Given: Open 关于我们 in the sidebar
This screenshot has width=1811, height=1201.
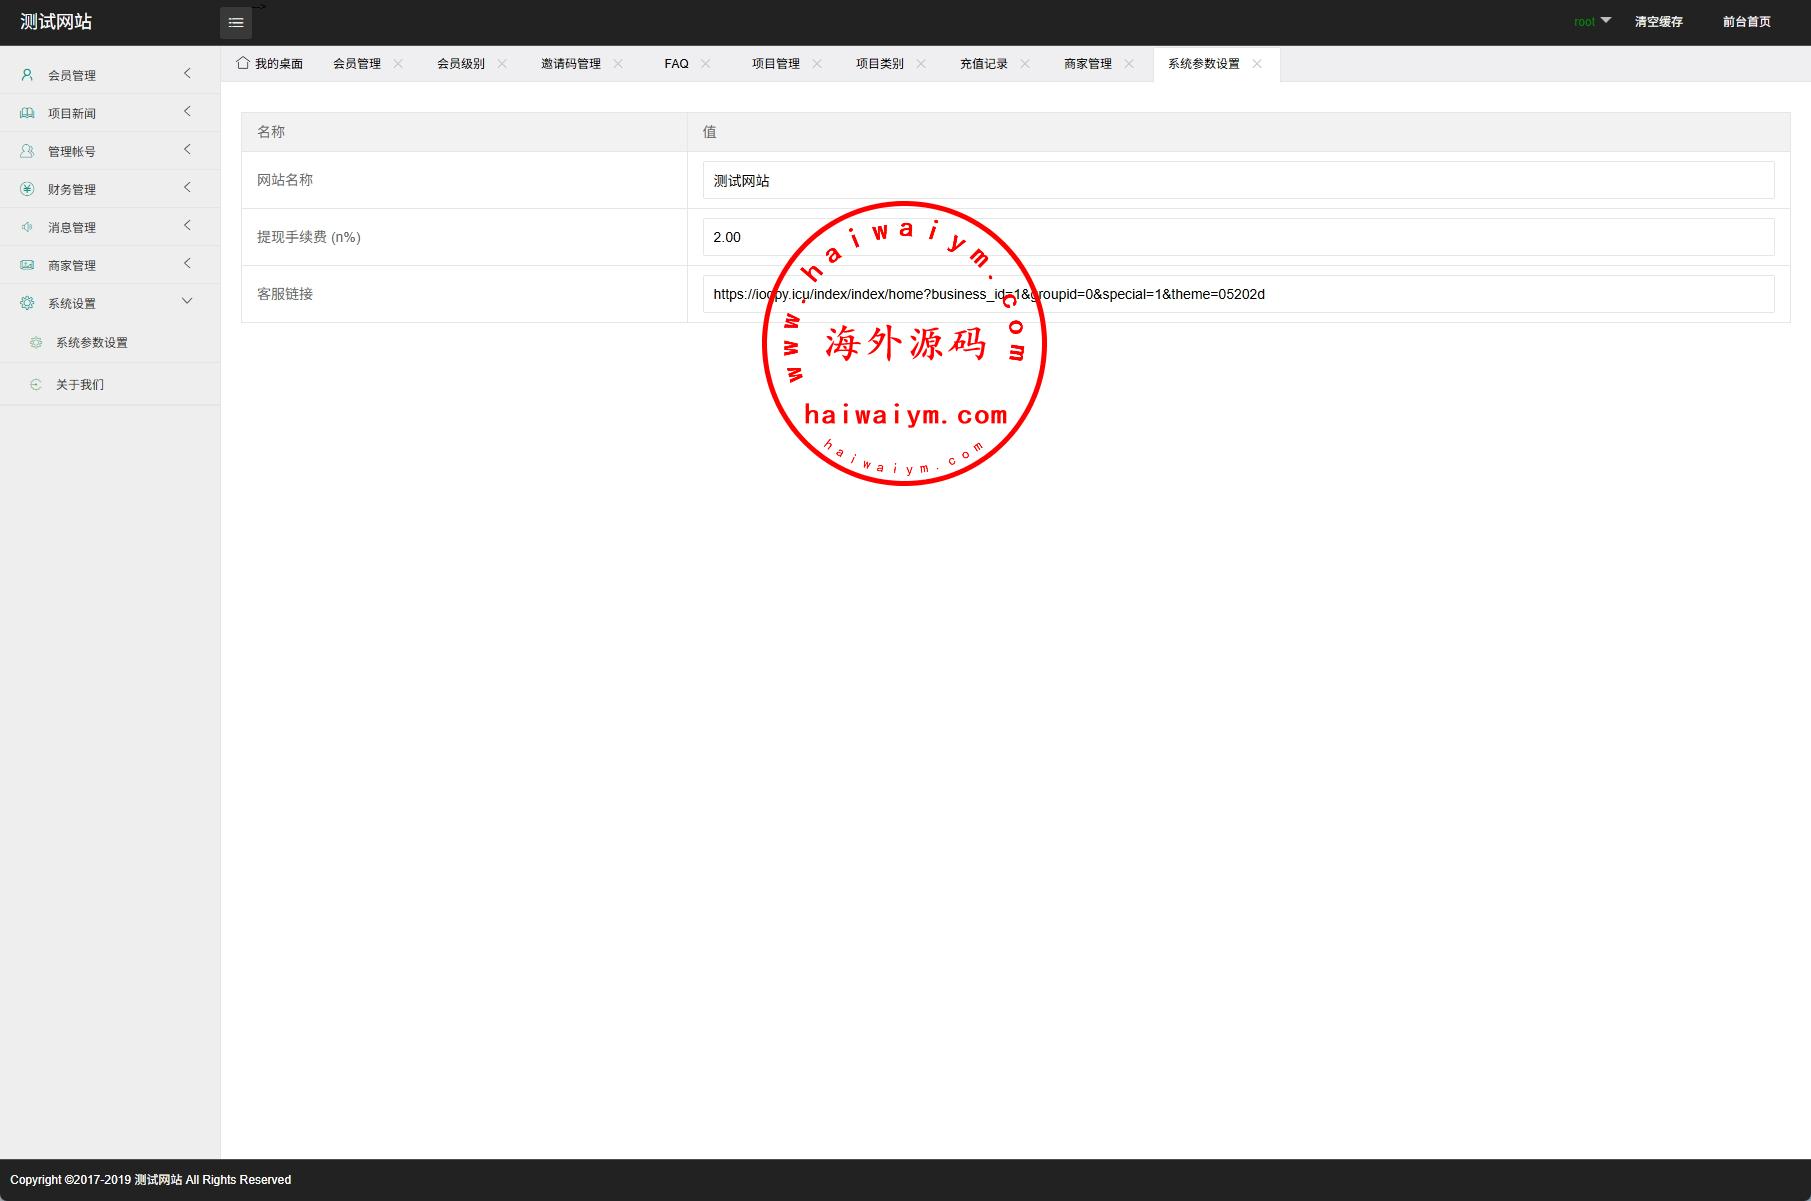Looking at the screenshot, I should point(80,385).
